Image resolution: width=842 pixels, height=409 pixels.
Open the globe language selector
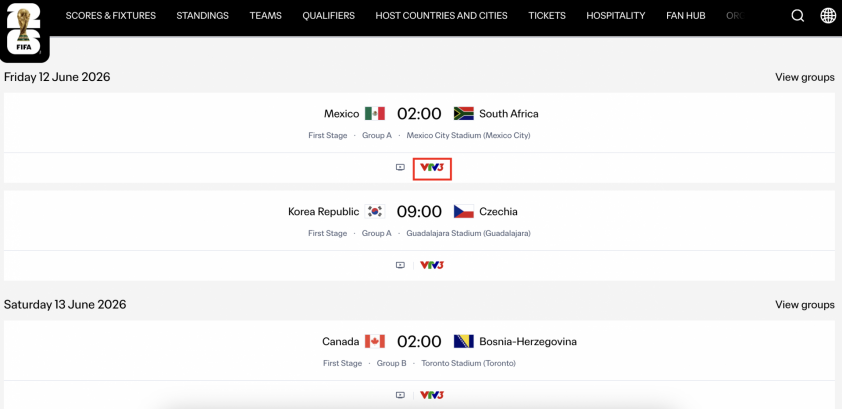click(x=828, y=16)
